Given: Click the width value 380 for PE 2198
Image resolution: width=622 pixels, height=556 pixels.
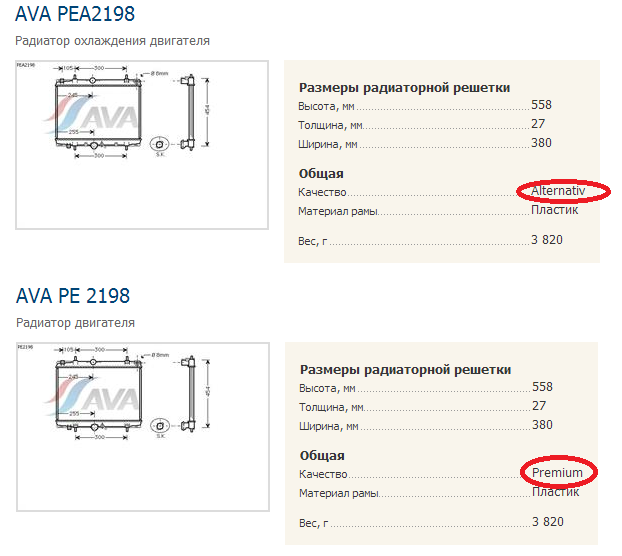Looking at the screenshot, I should tap(542, 424).
